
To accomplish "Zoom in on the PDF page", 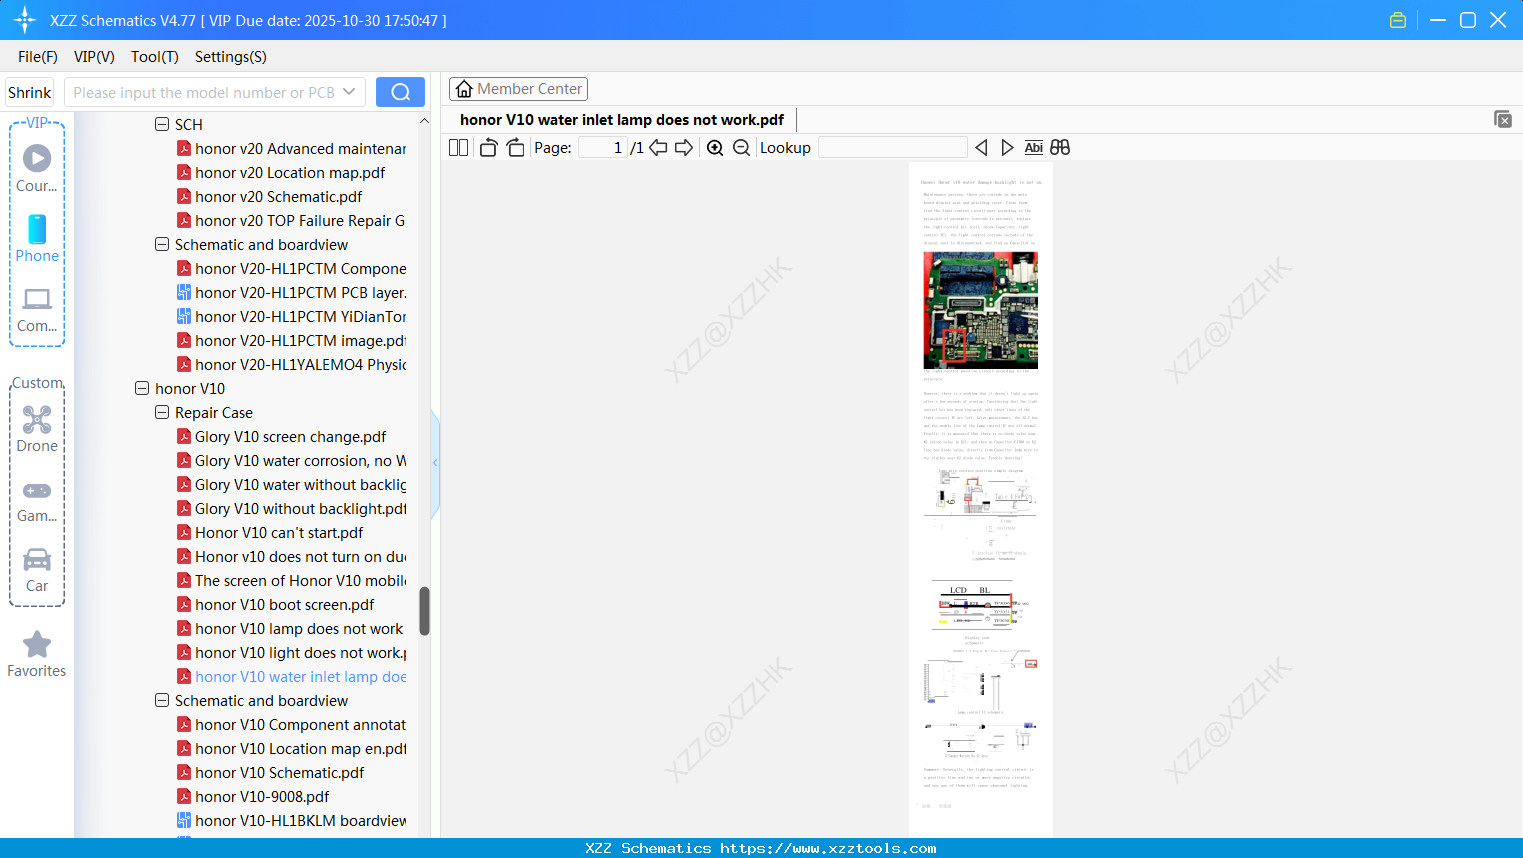I will click(x=715, y=147).
